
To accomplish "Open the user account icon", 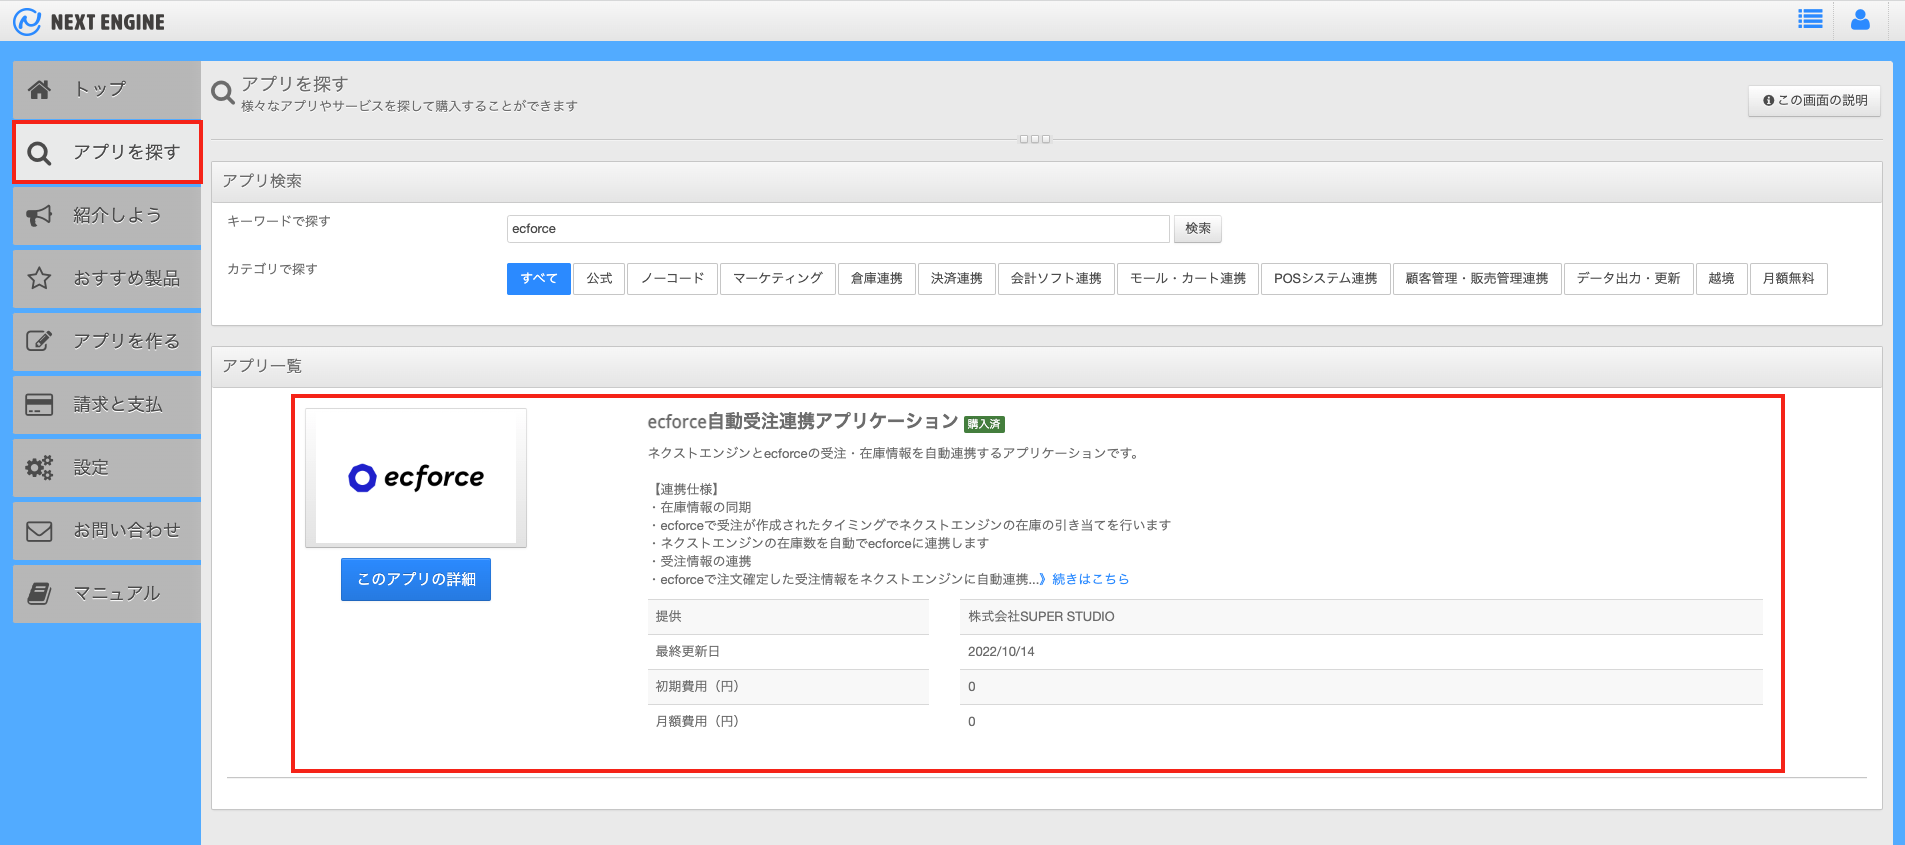I will tap(1860, 19).
